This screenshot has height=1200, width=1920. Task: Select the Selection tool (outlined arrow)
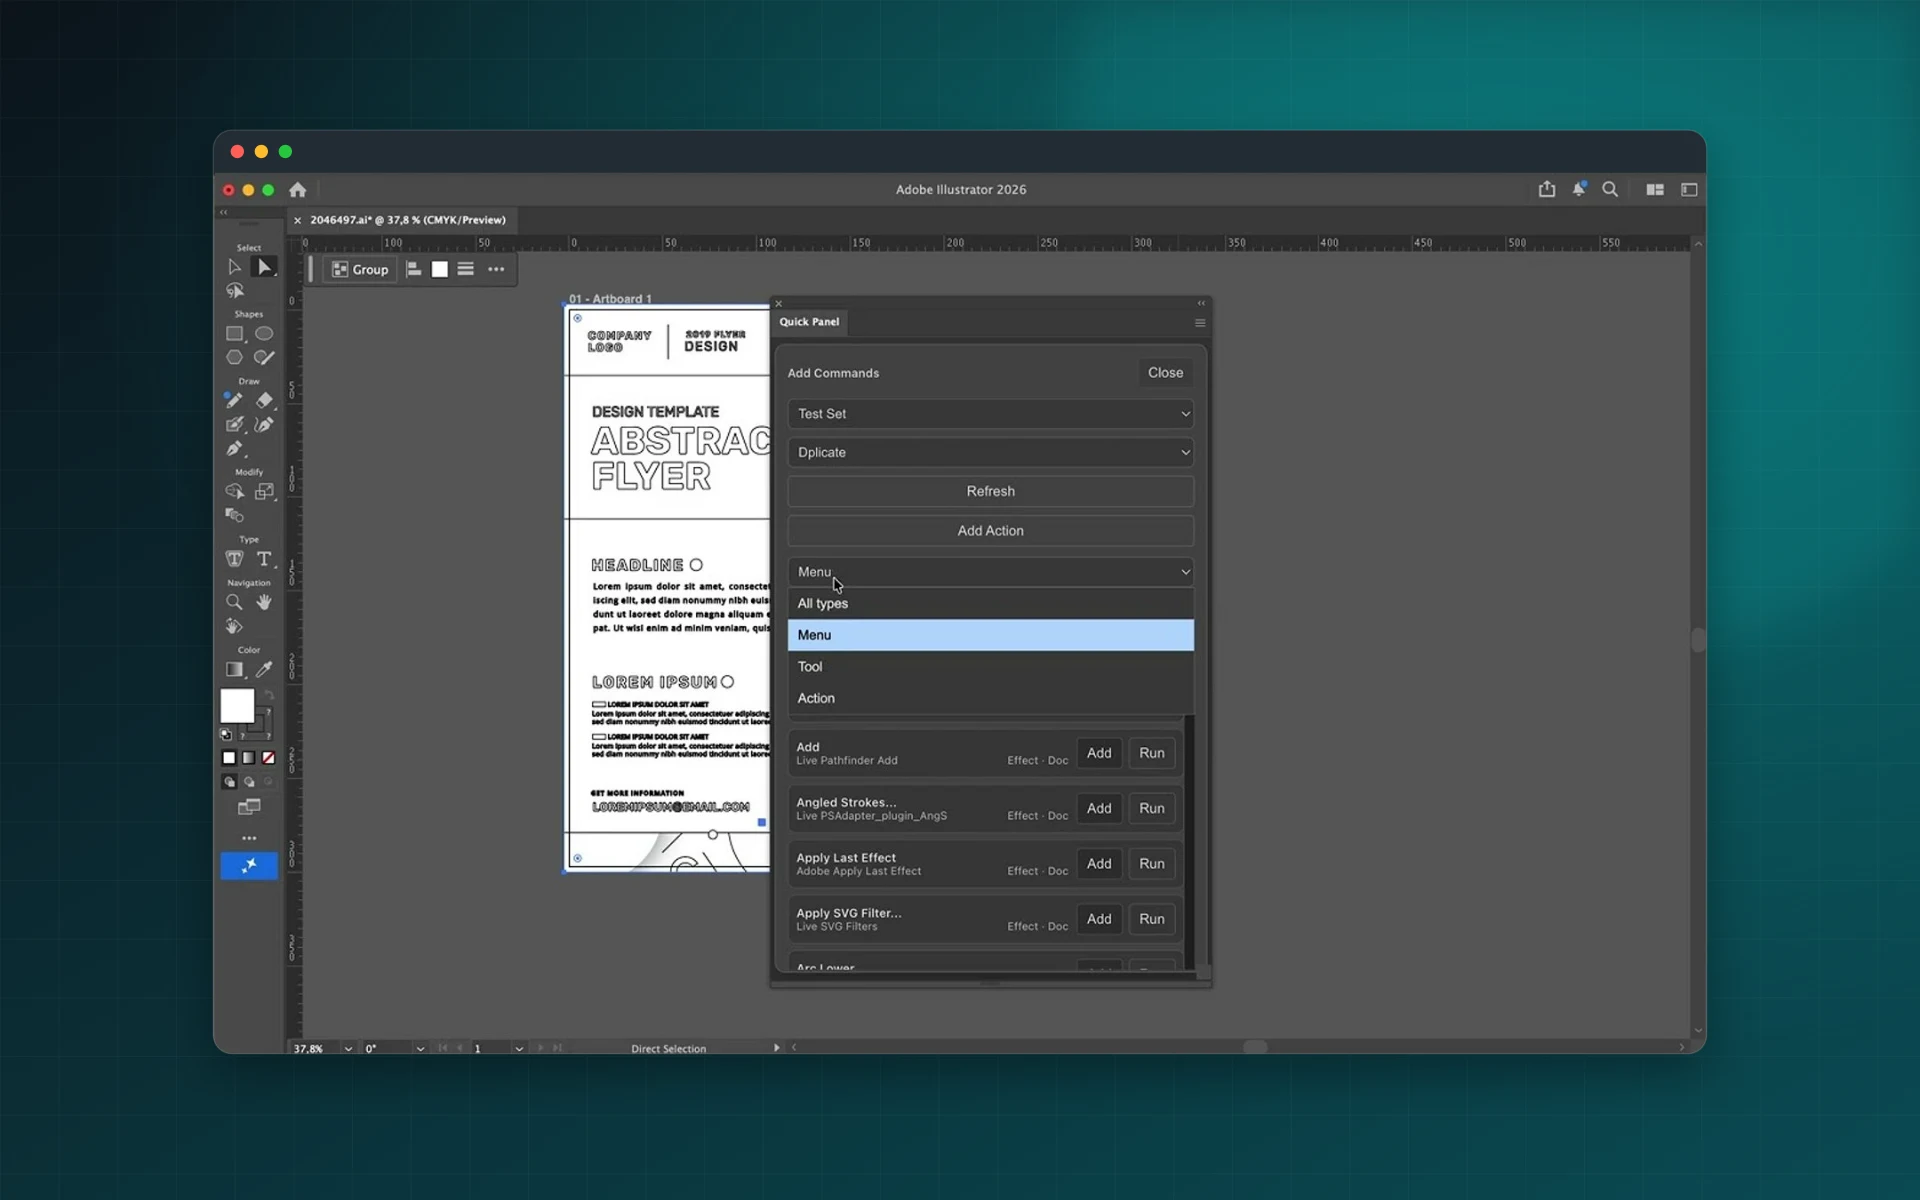click(x=234, y=267)
